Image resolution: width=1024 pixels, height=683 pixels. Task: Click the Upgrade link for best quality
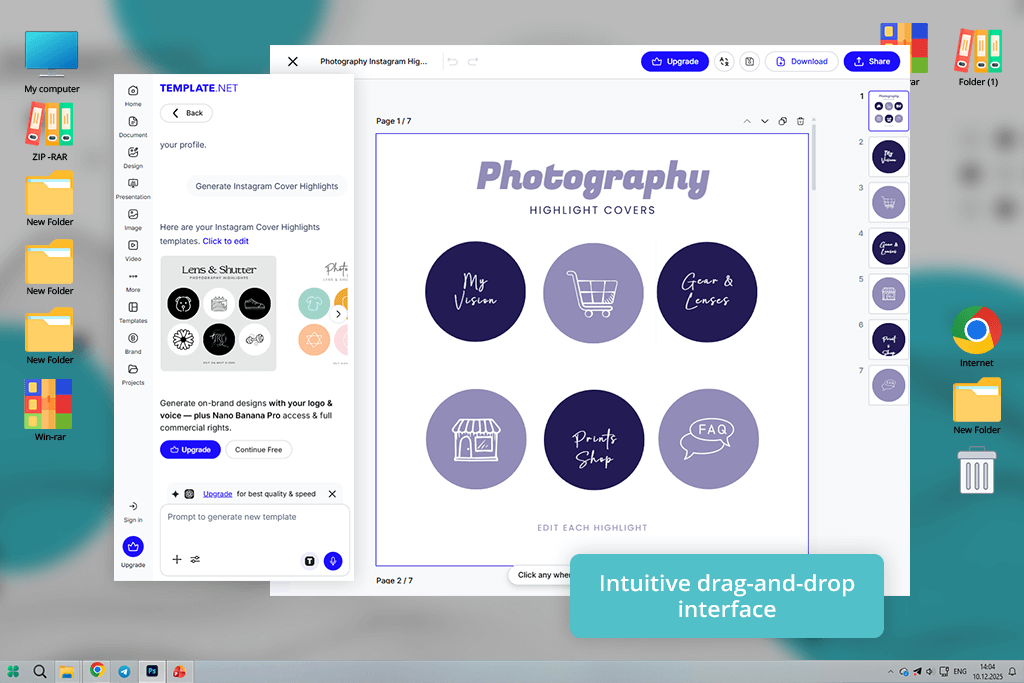click(217, 494)
